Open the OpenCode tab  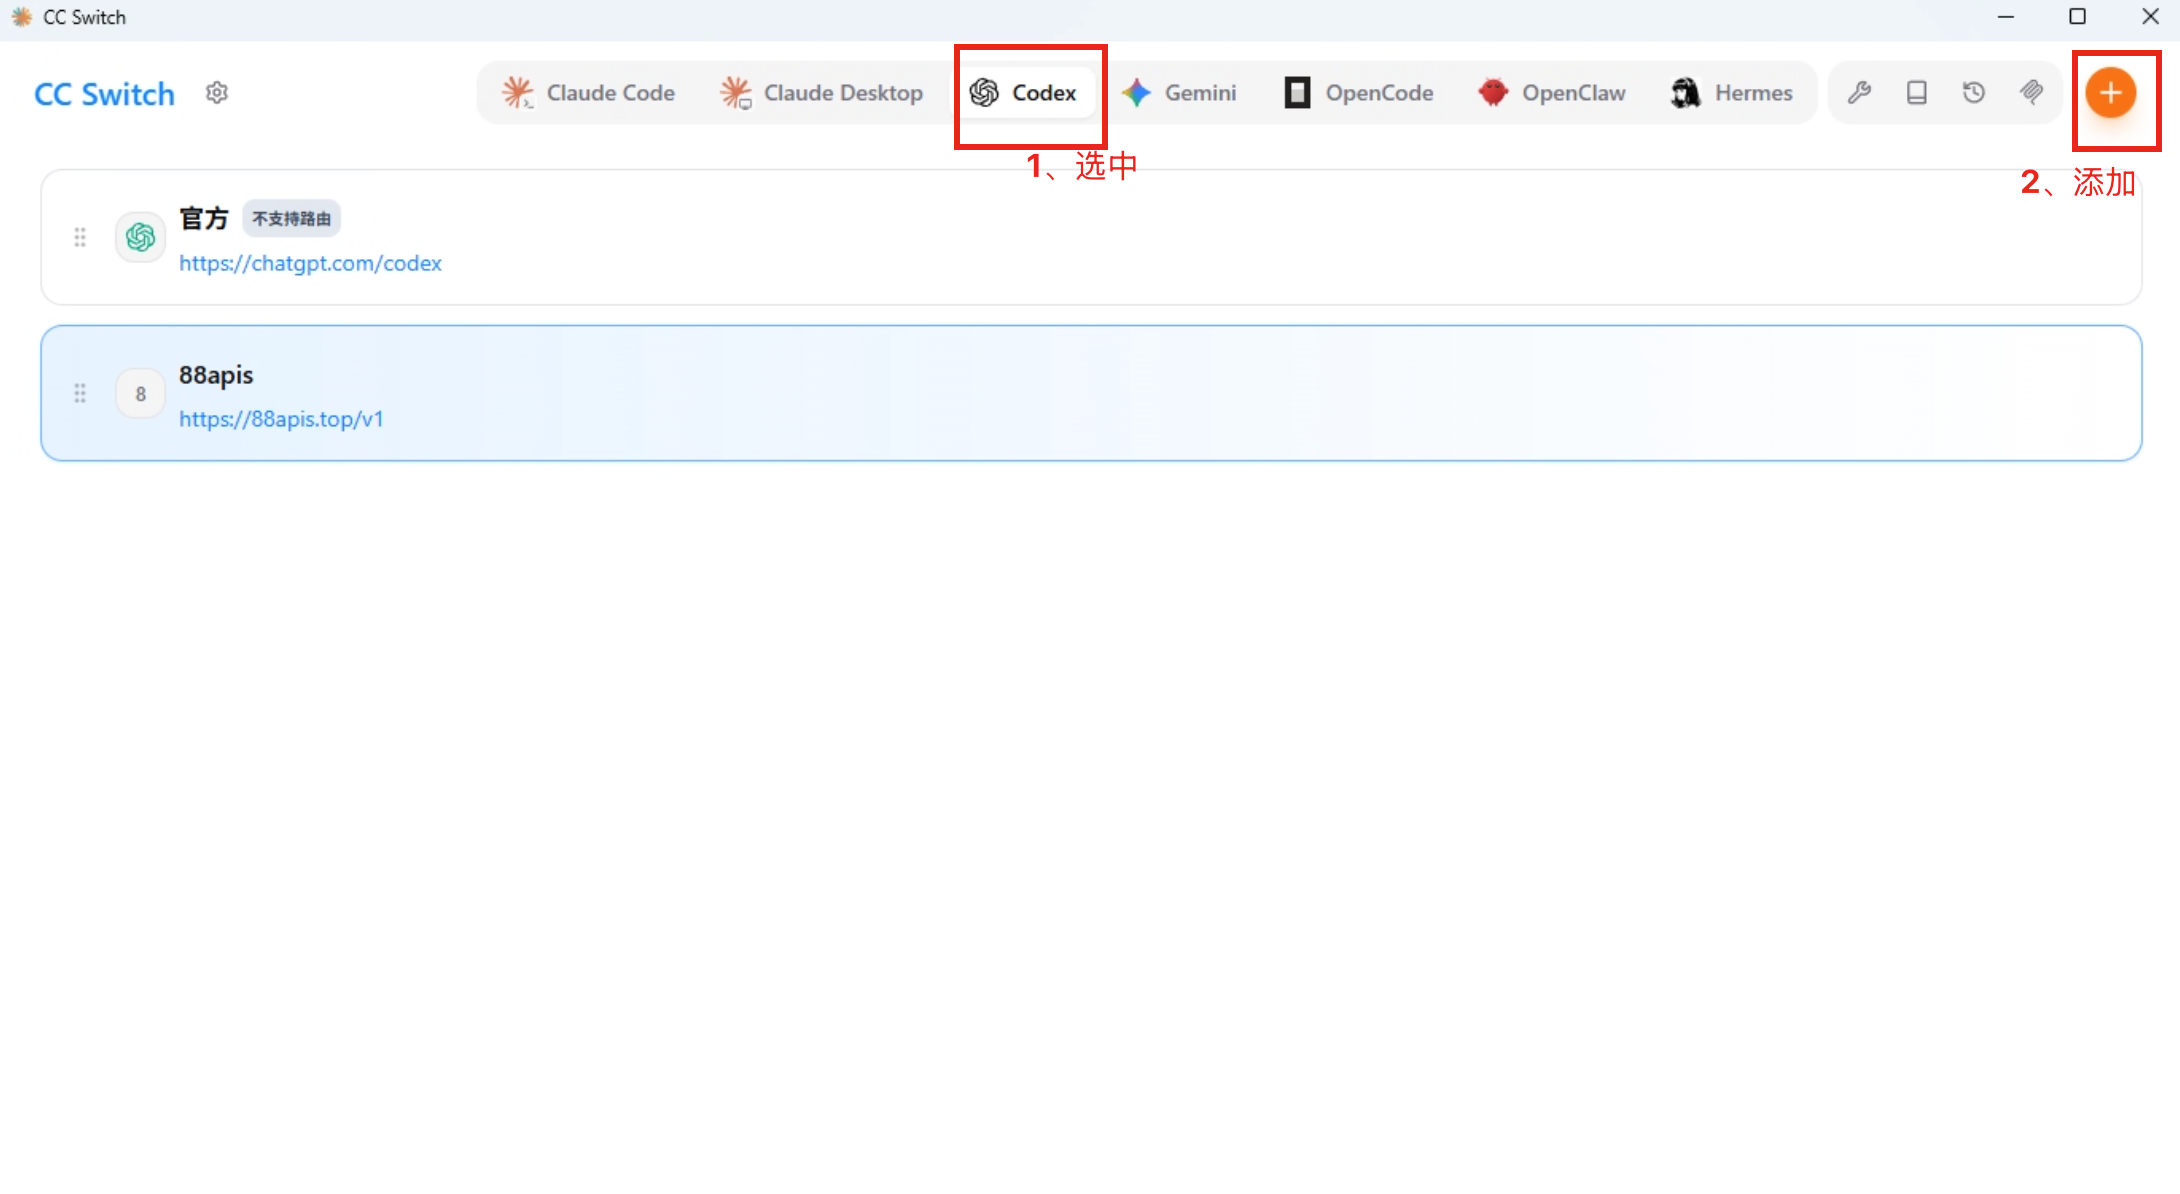coord(1359,93)
